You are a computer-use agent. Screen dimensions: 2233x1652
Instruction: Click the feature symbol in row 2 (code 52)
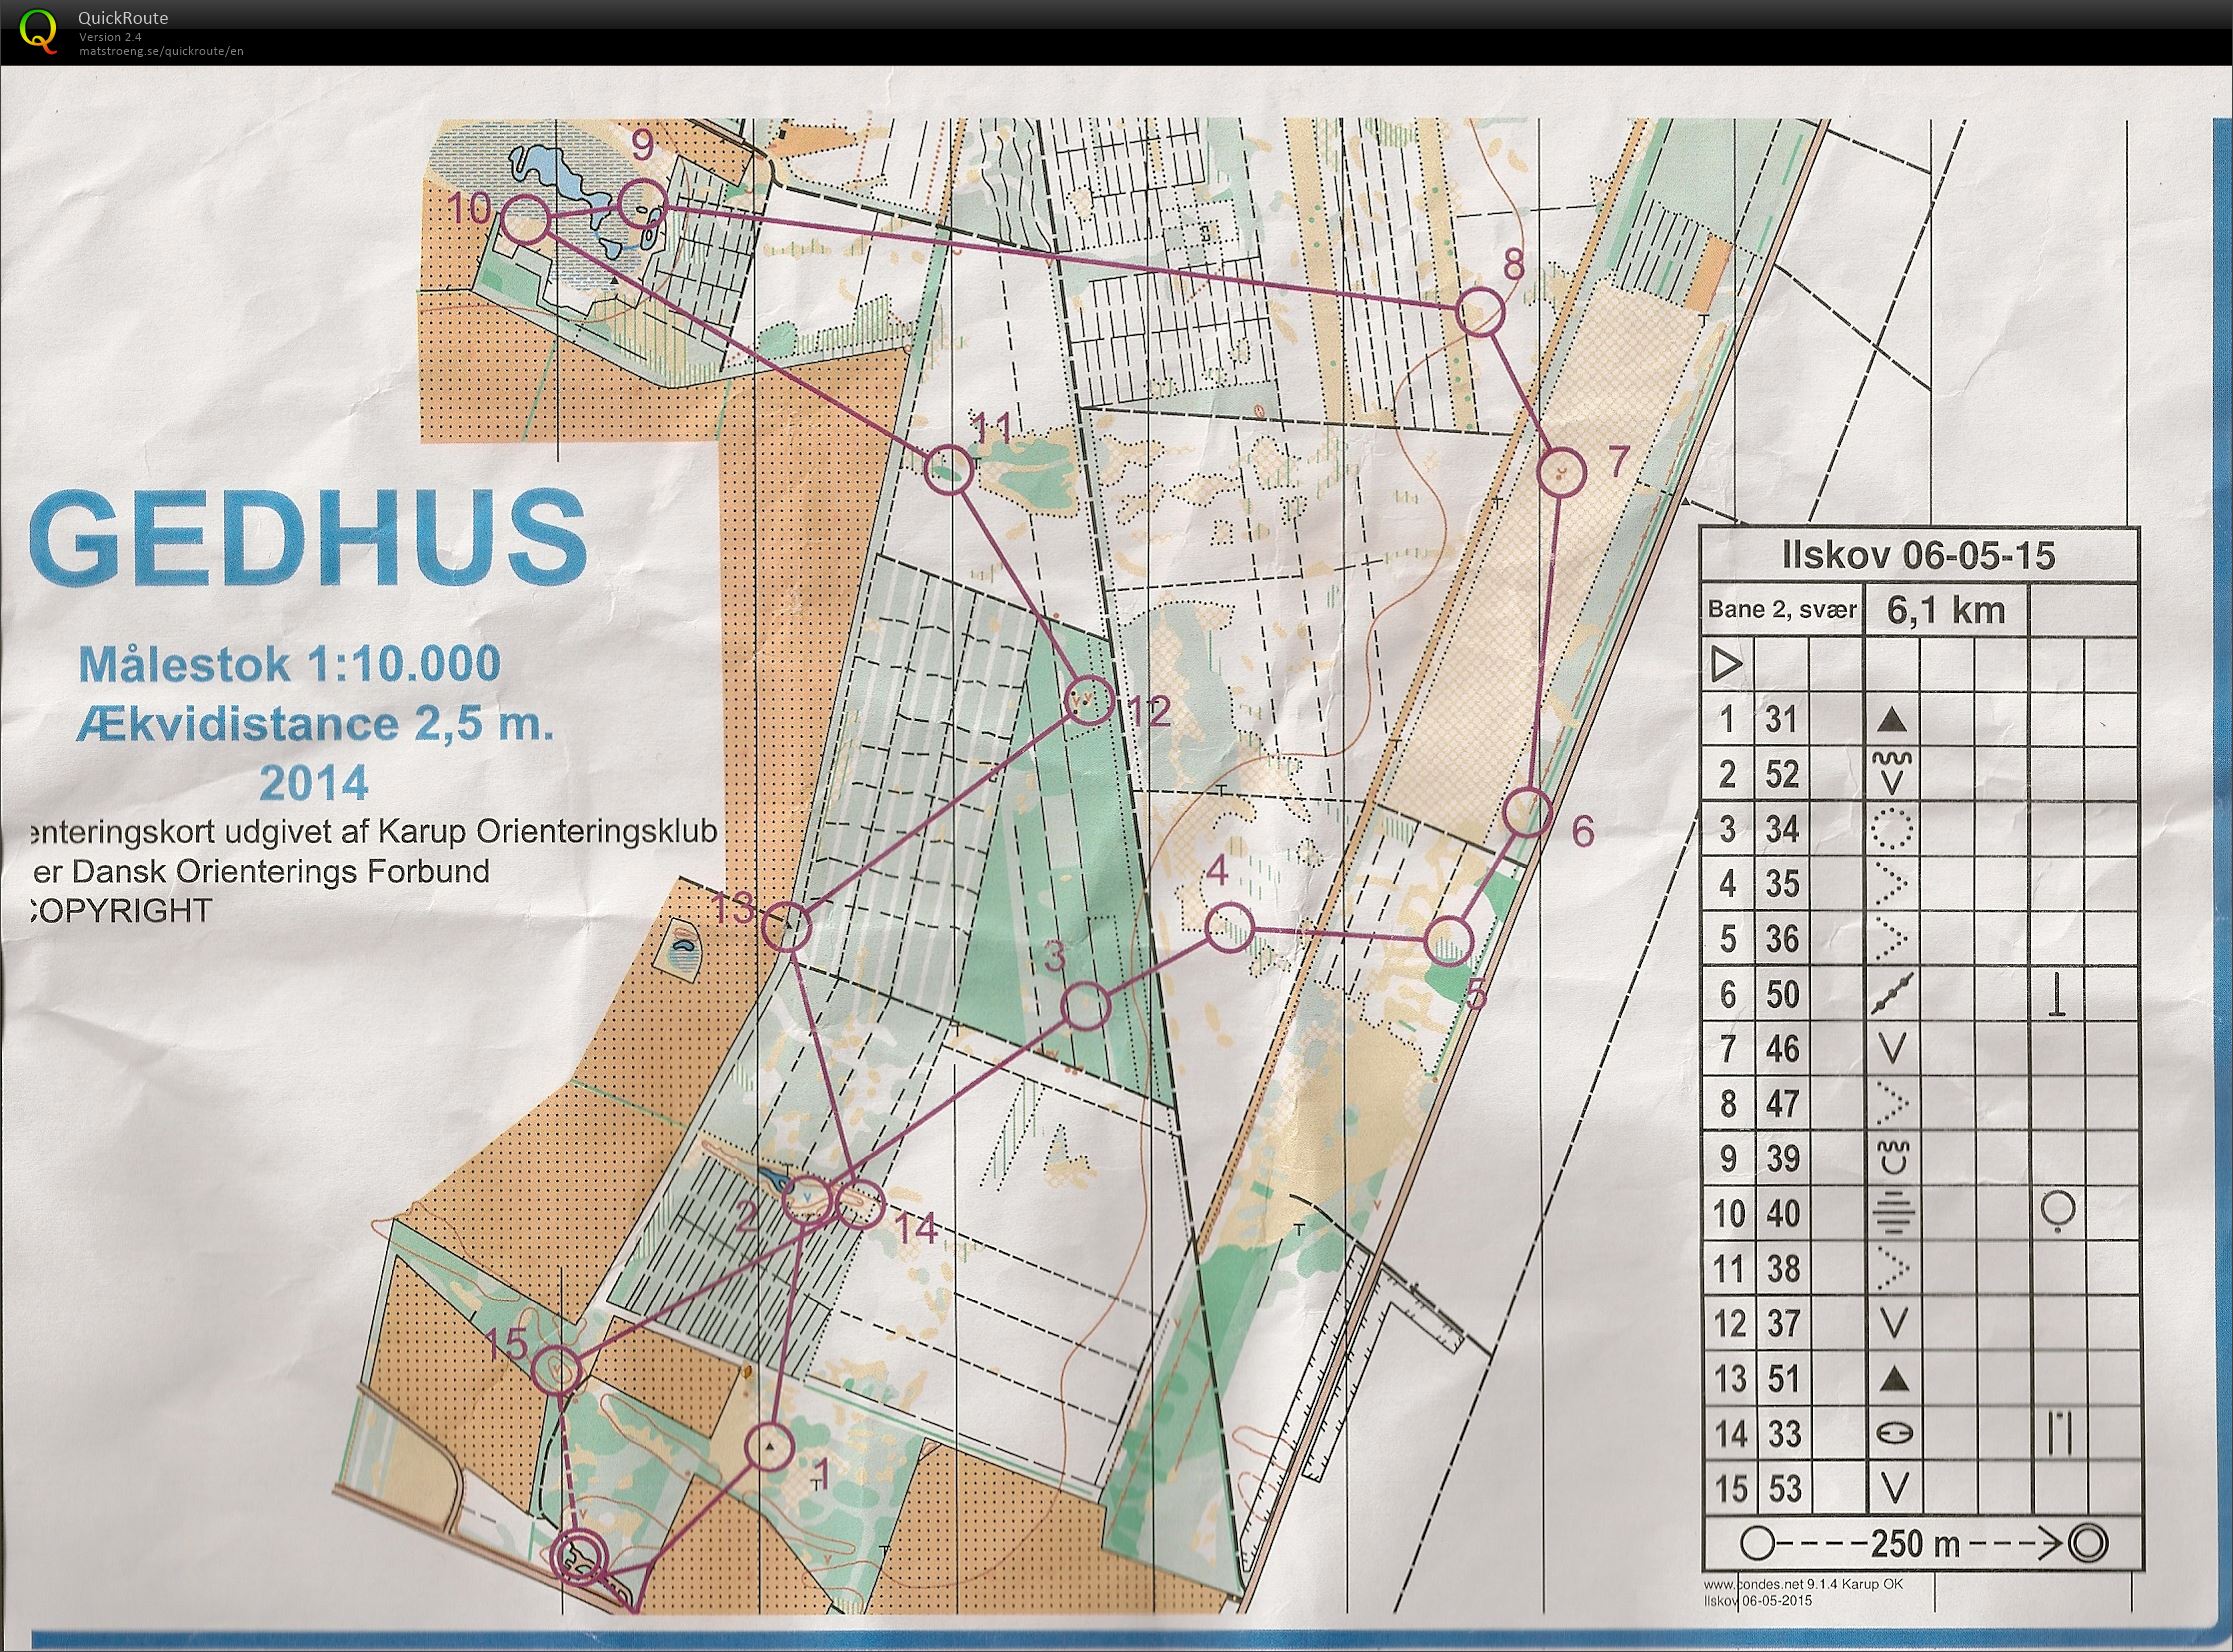coord(1891,773)
